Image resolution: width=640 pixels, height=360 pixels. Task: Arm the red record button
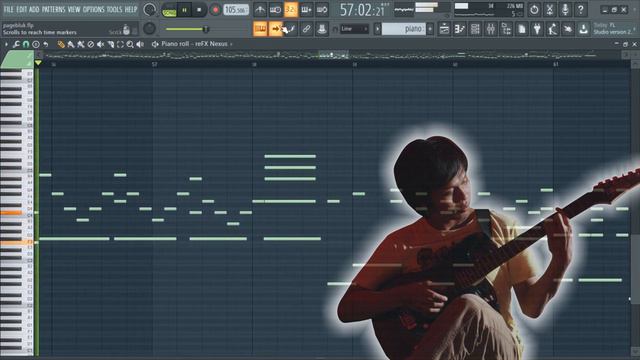click(x=215, y=10)
